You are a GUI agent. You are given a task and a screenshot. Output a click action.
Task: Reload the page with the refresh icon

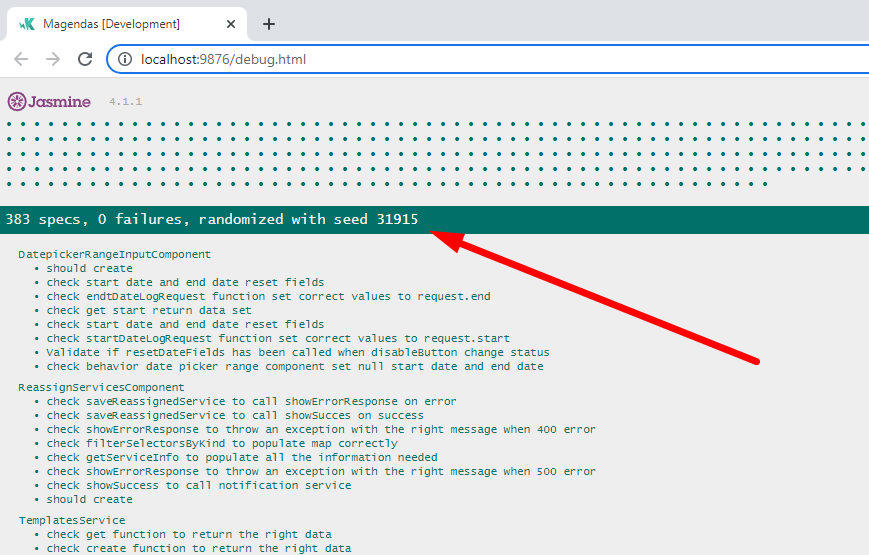[x=85, y=59]
